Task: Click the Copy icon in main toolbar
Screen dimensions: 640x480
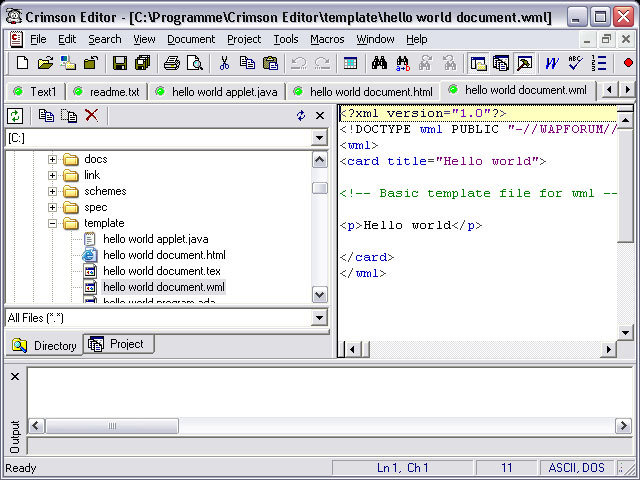Action: click(247, 63)
